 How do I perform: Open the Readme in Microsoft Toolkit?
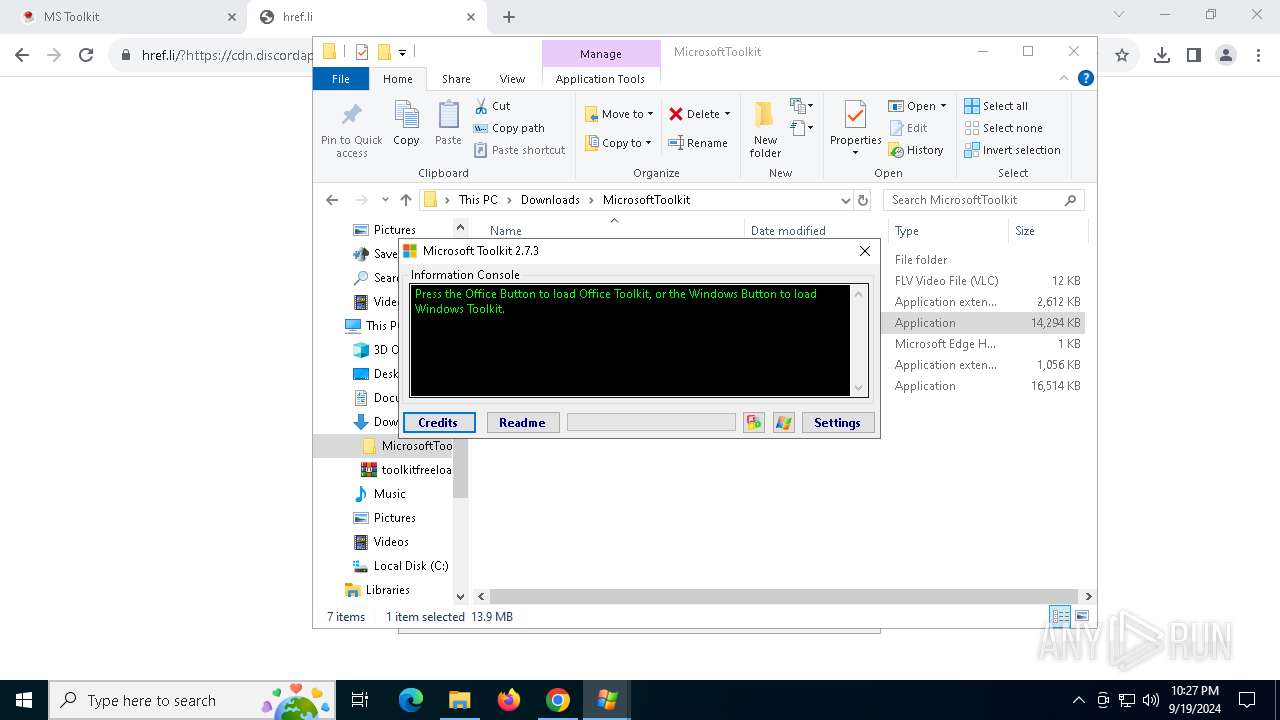click(x=522, y=423)
